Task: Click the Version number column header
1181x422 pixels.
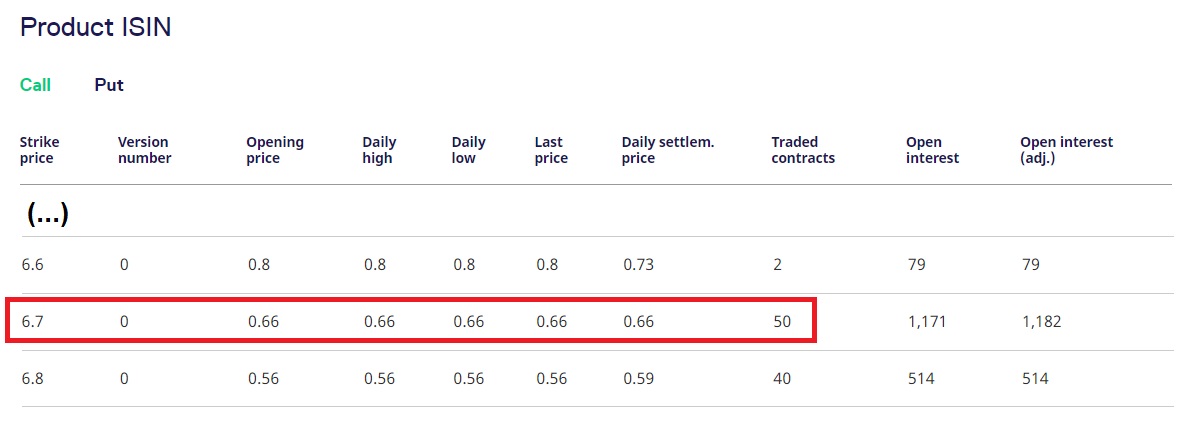Action: coord(144,150)
